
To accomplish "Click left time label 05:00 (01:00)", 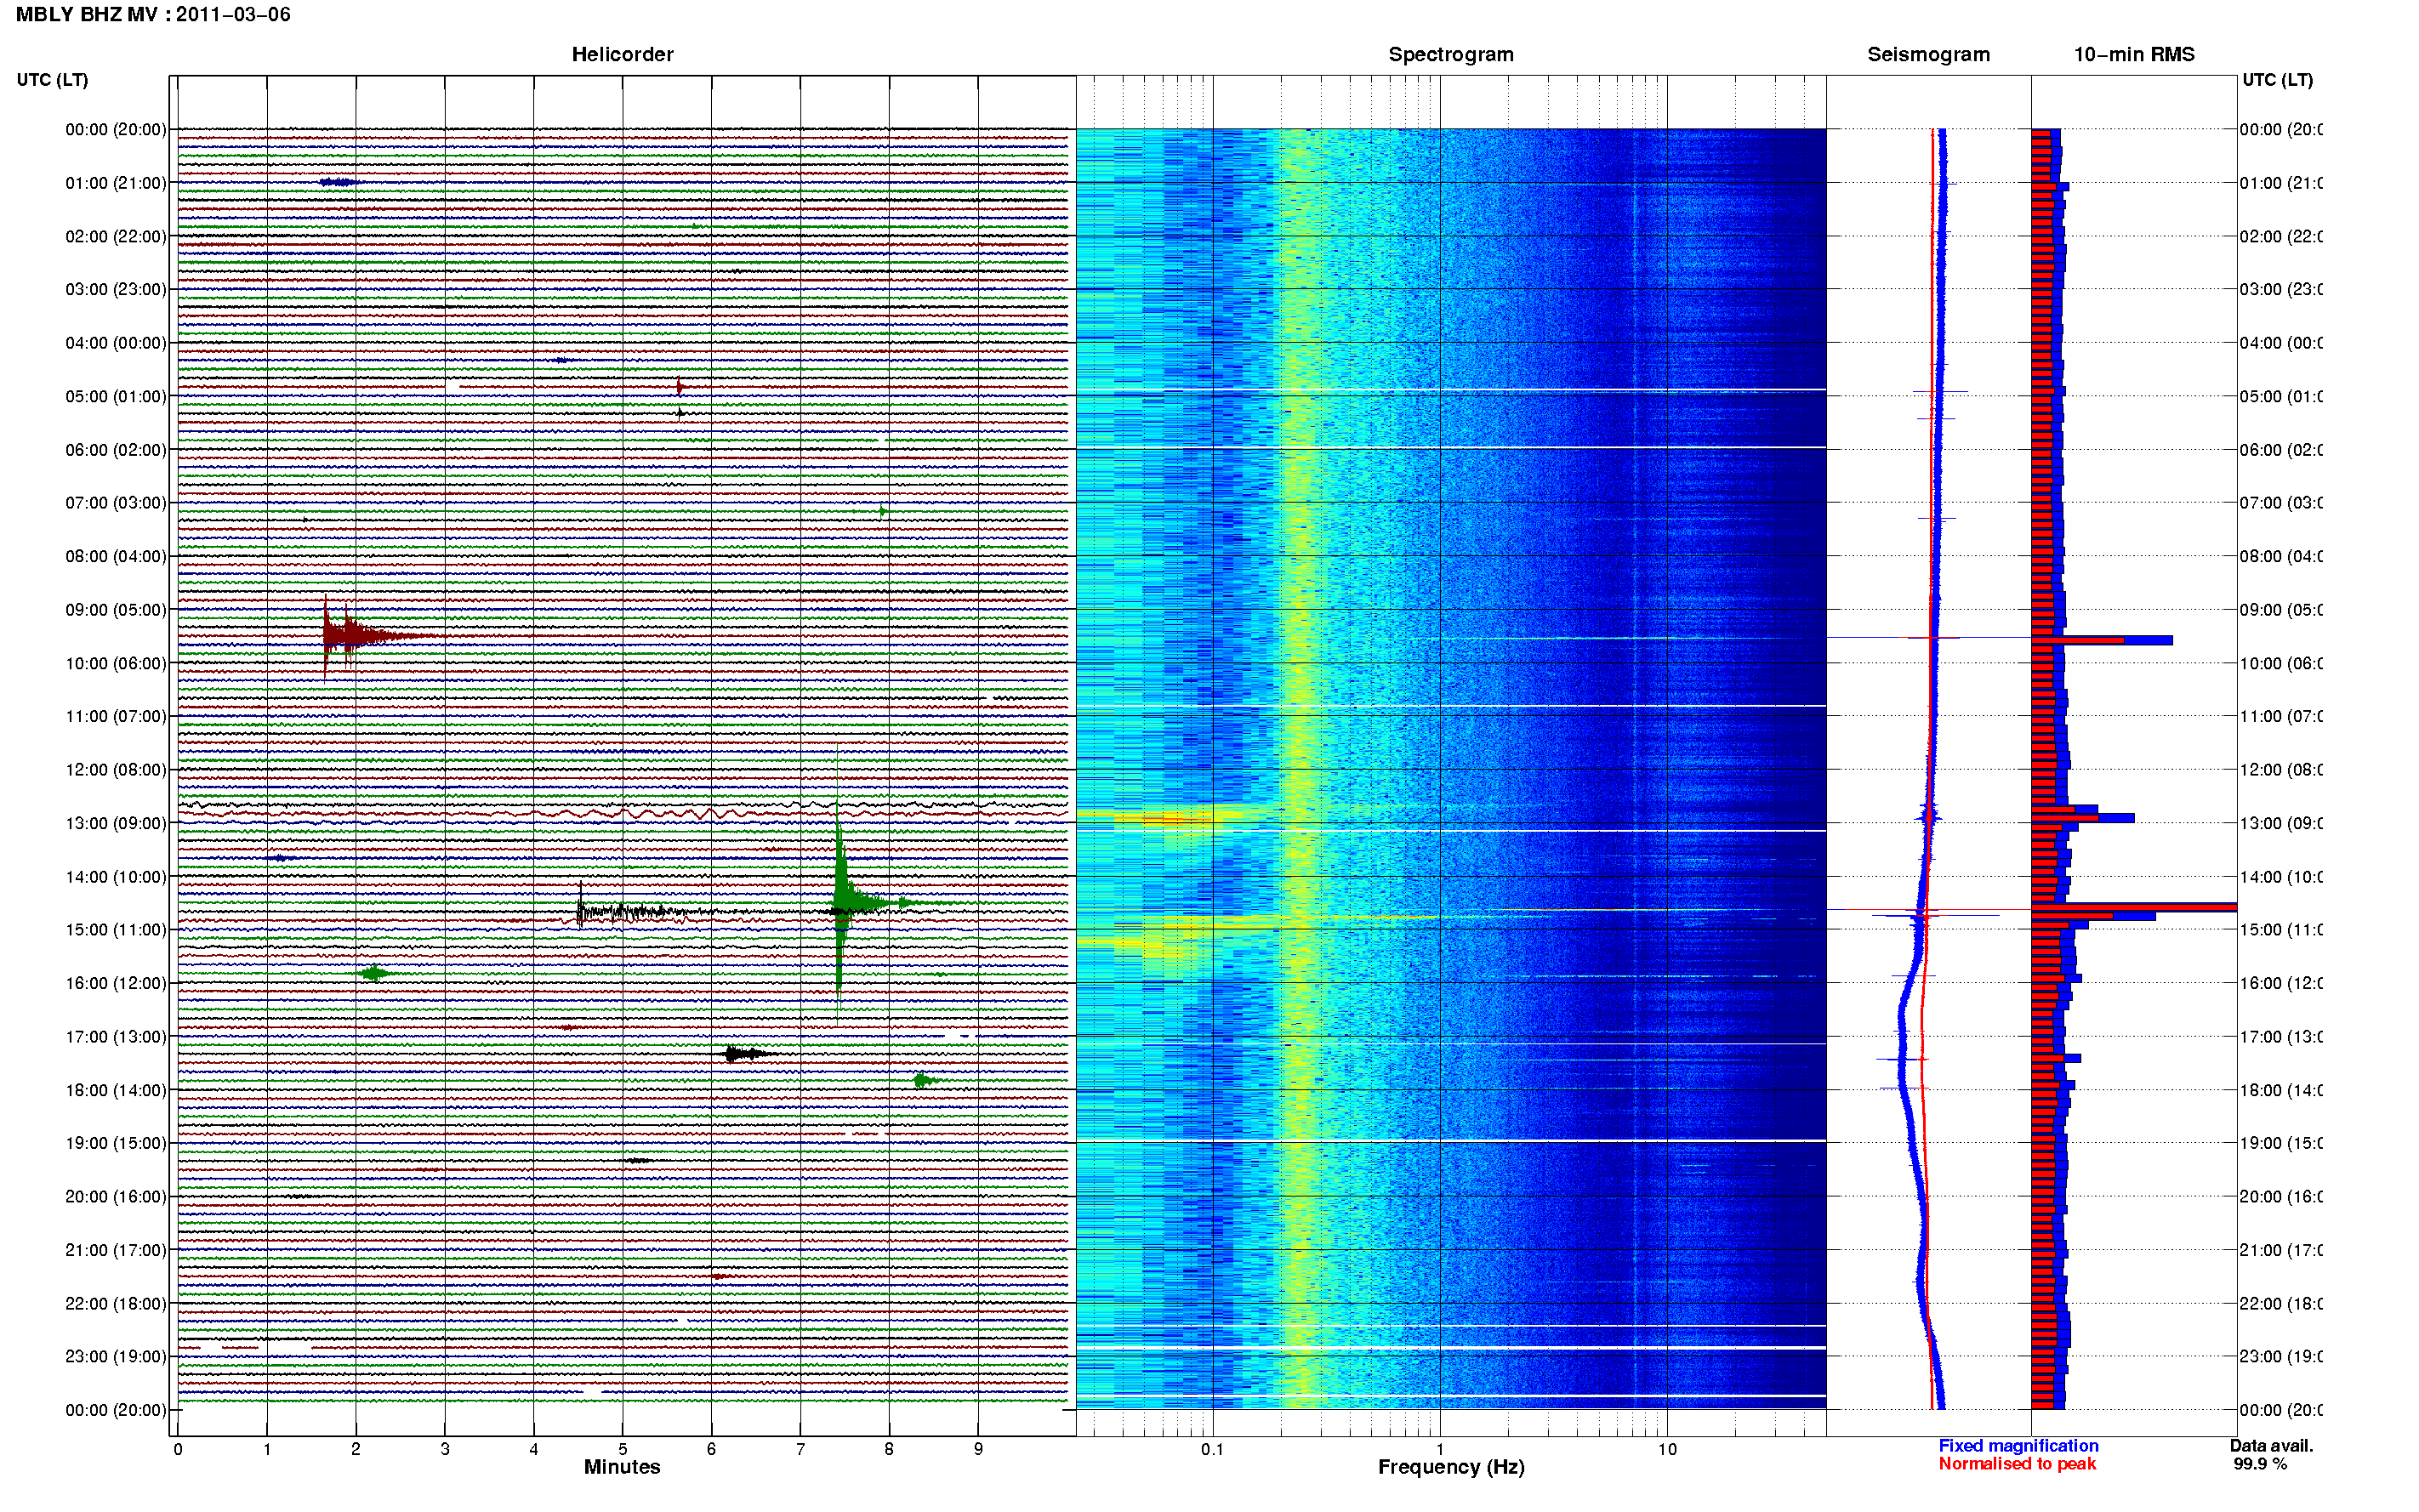I will (116, 396).
